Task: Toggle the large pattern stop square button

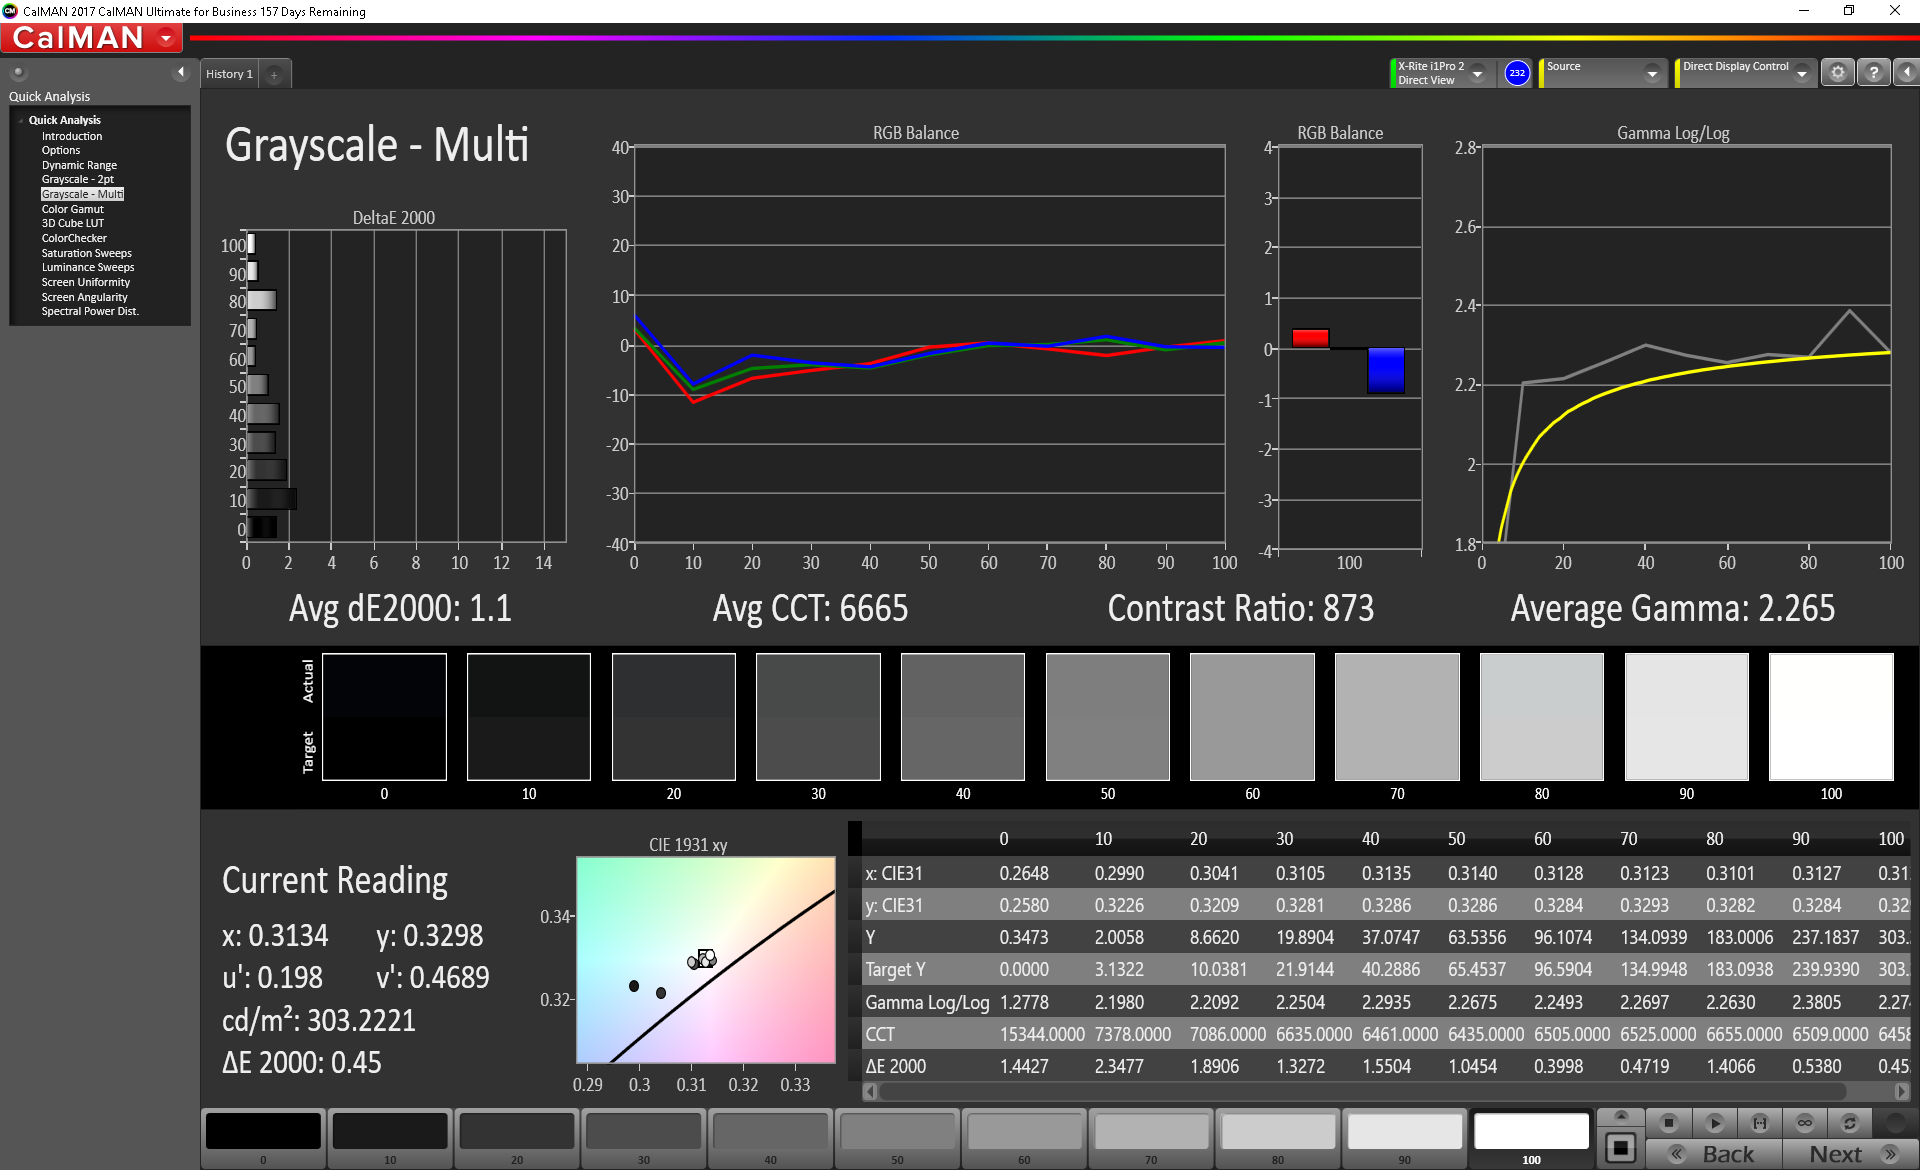Action: 1621,1148
